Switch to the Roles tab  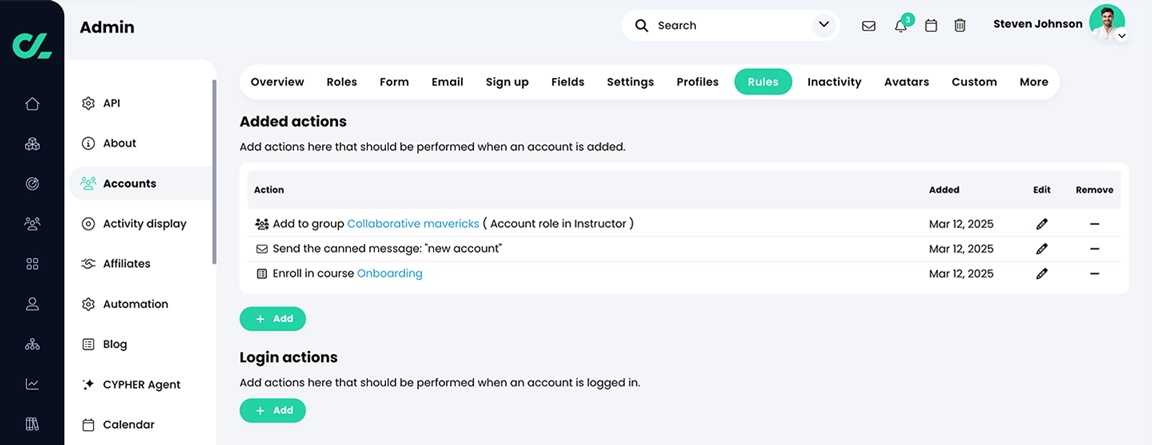tap(342, 82)
